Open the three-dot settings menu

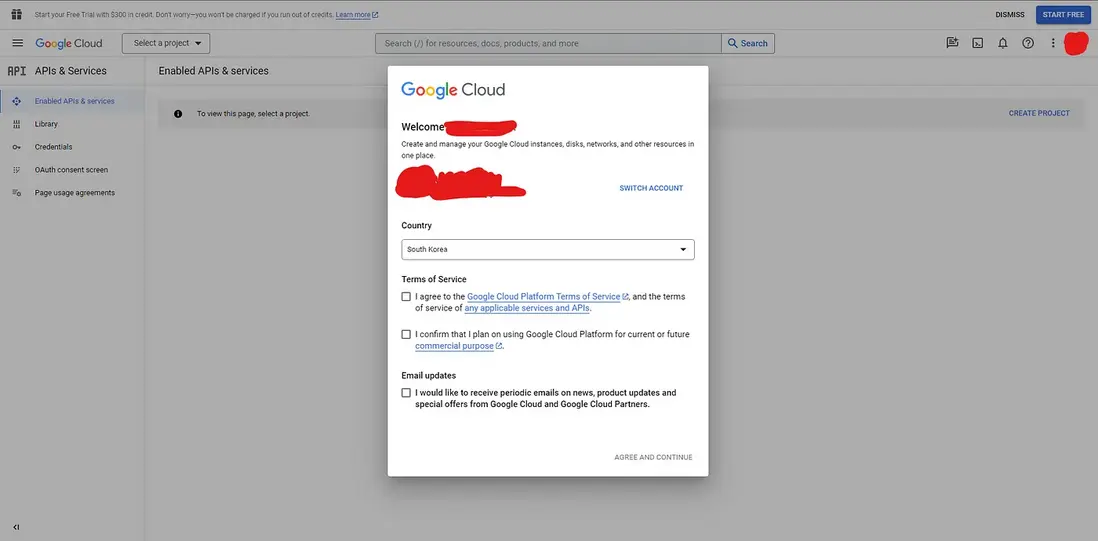coord(1052,43)
